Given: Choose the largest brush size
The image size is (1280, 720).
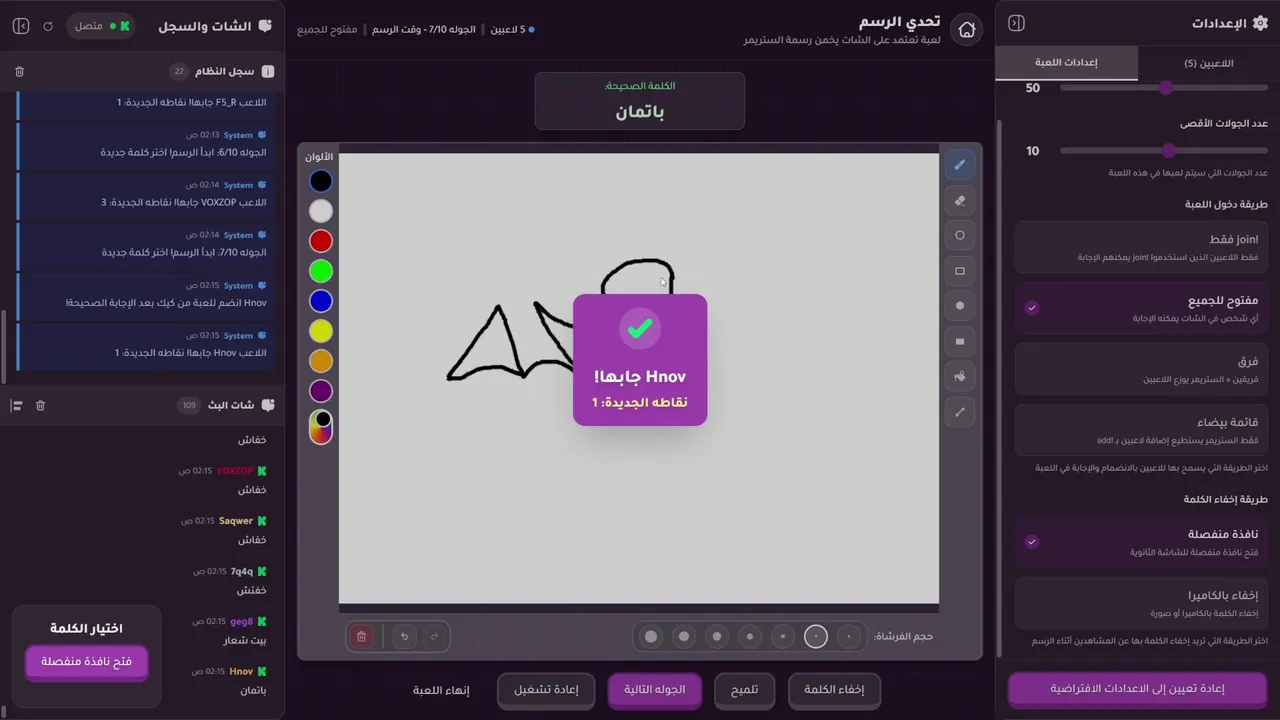Looking at the screenshot, I should (x=651, y=636).
